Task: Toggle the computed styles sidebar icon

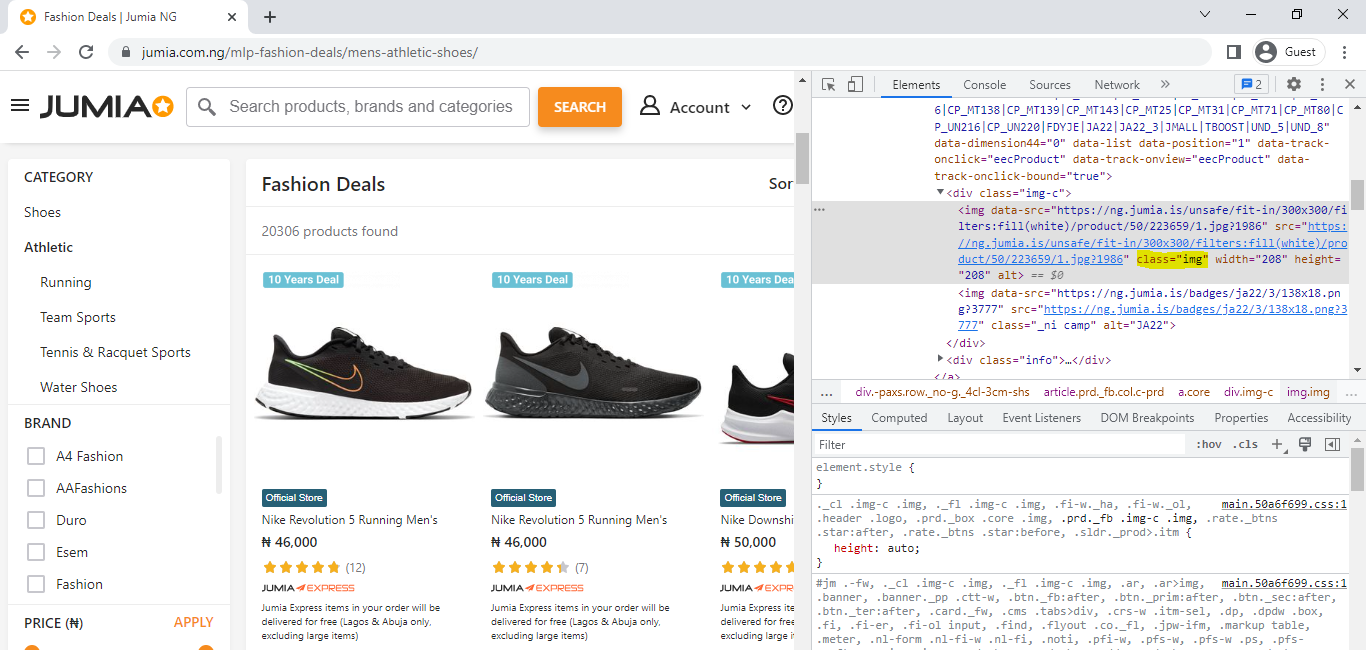Action: tap(1332, 444)
